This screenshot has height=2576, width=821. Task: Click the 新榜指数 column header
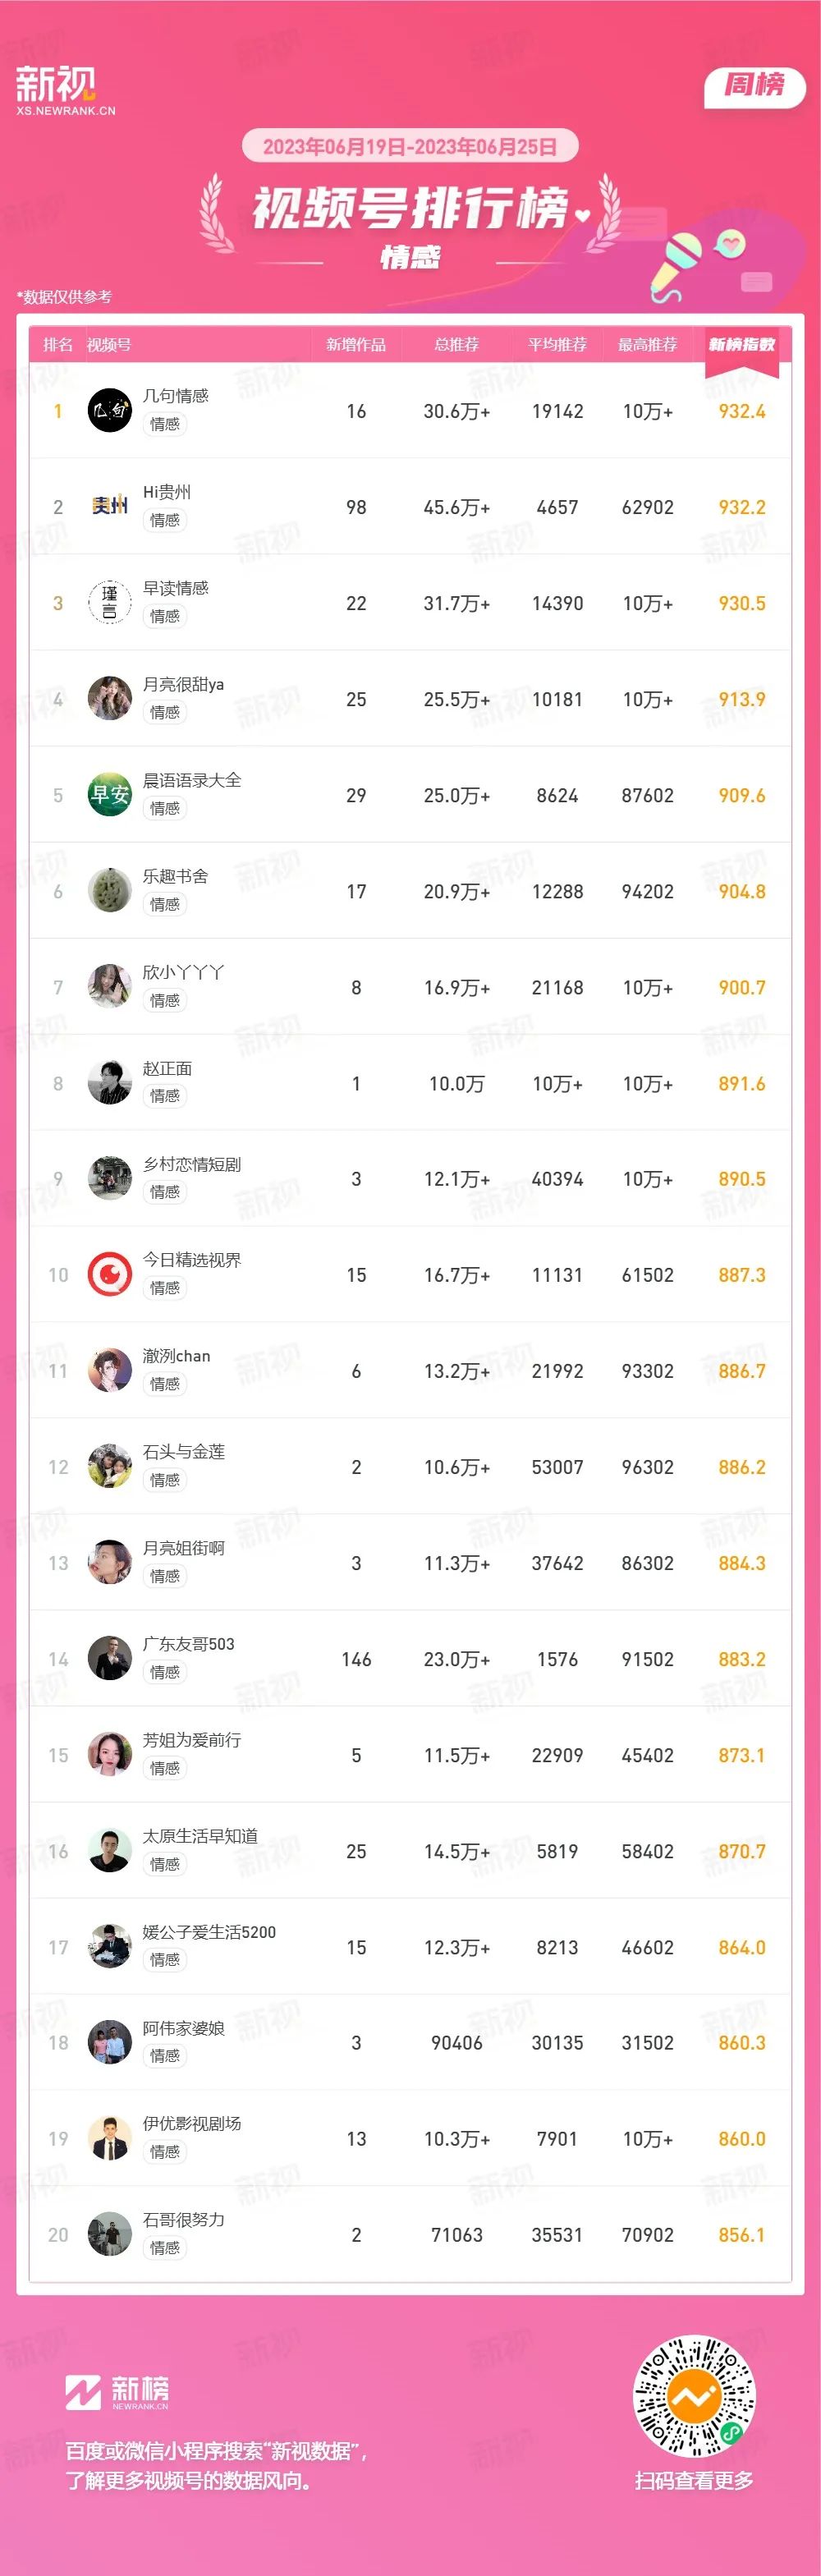[742, 344]
